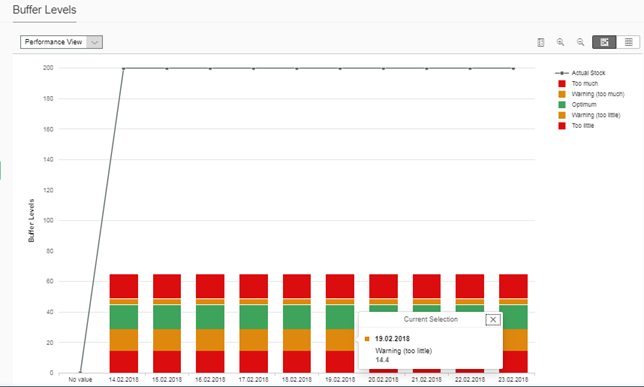Select the top red segment of 22.02.2018 bar

click(470, 286)
